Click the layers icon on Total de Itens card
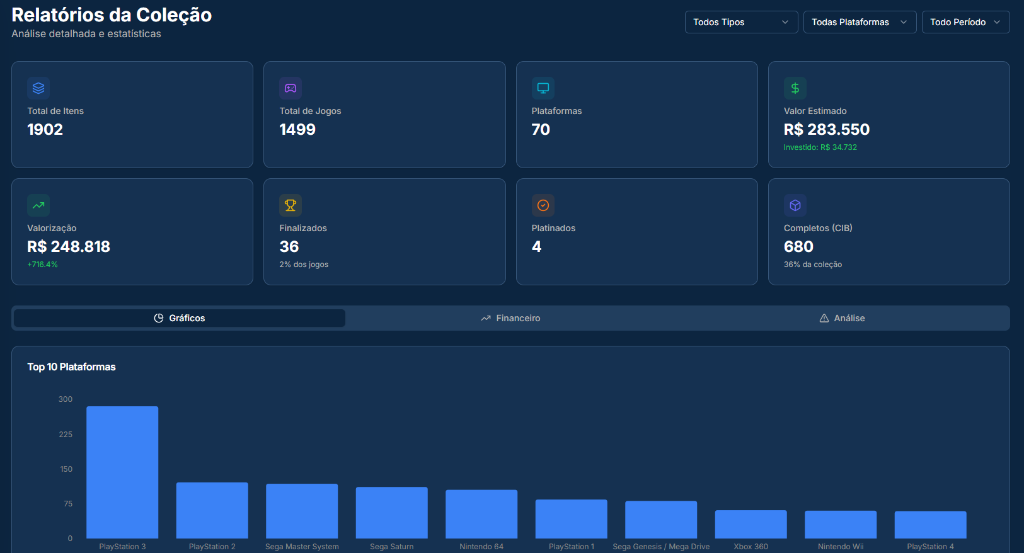This screenshot has height=553, width=1024. pyautogui.click(x=39, y=87)
